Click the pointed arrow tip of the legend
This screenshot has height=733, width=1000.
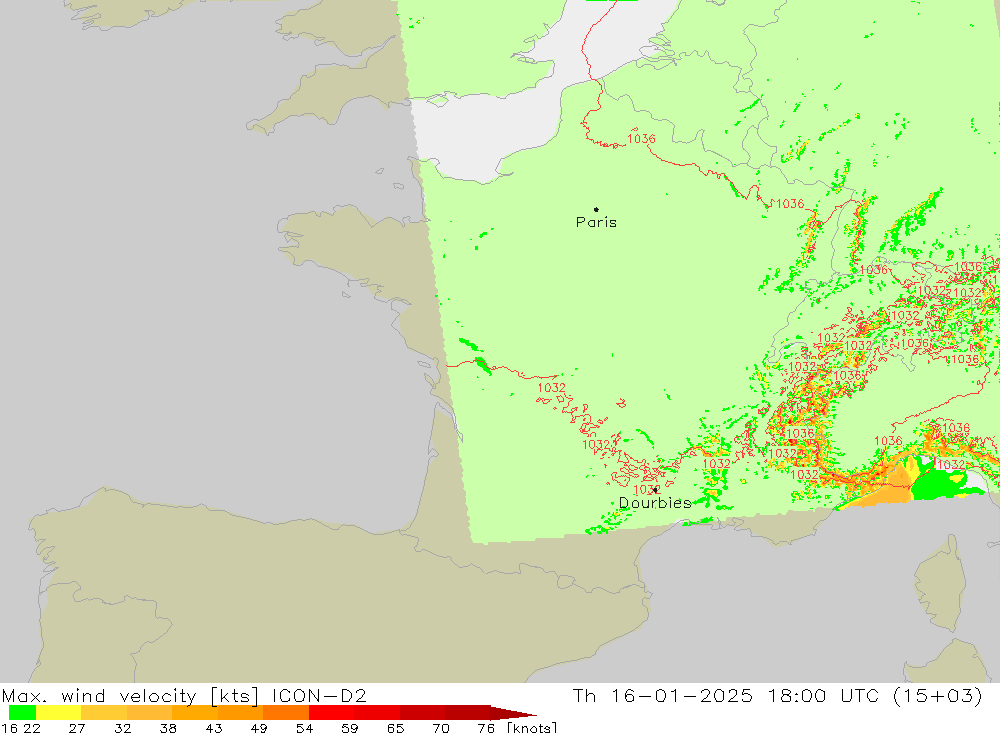point(514,713)
